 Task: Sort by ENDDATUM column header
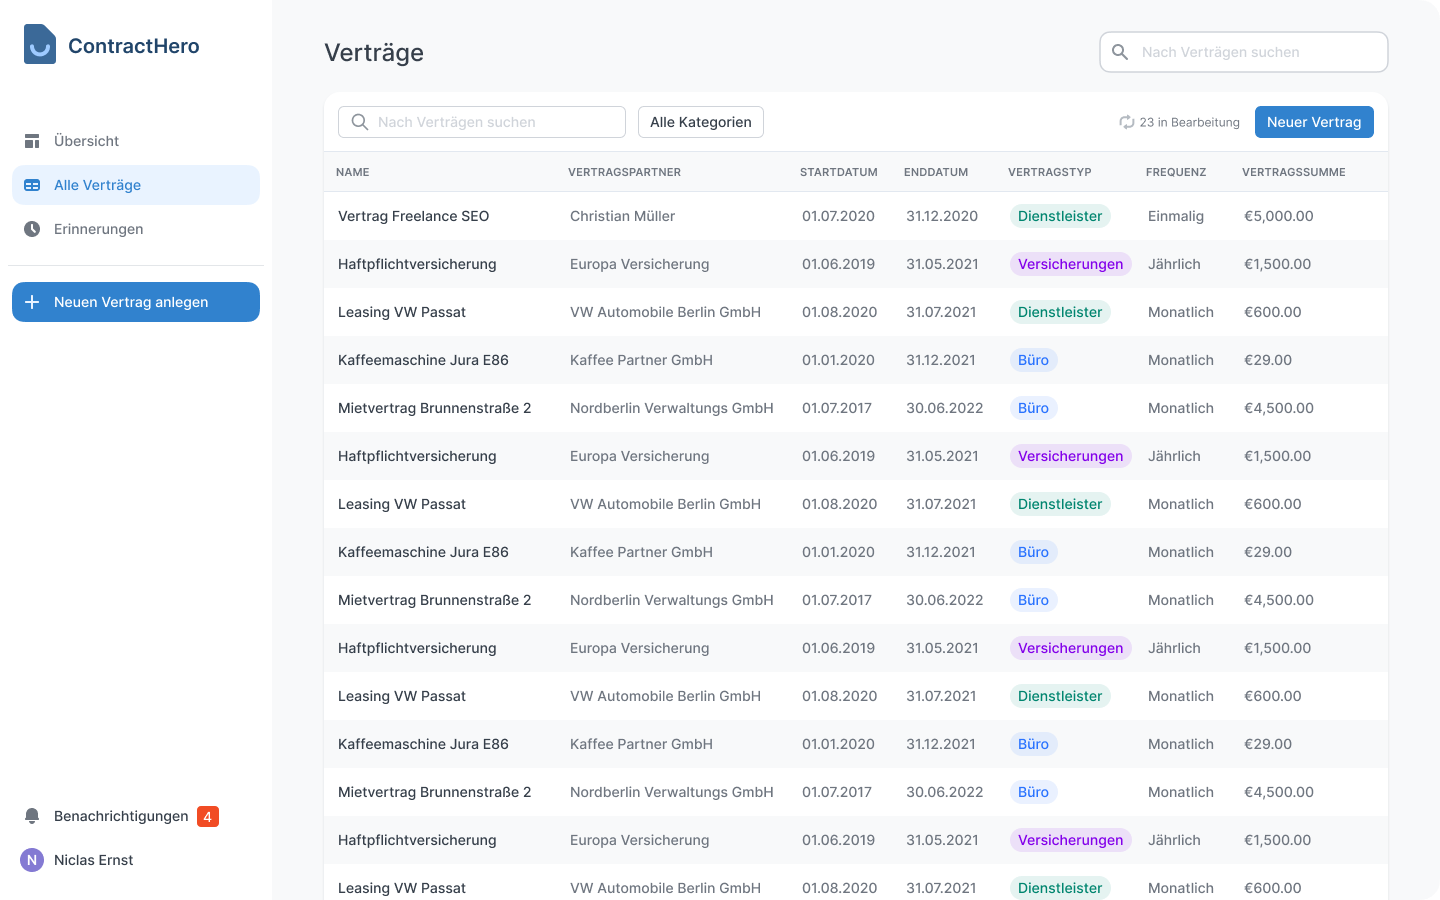[936, 172]
